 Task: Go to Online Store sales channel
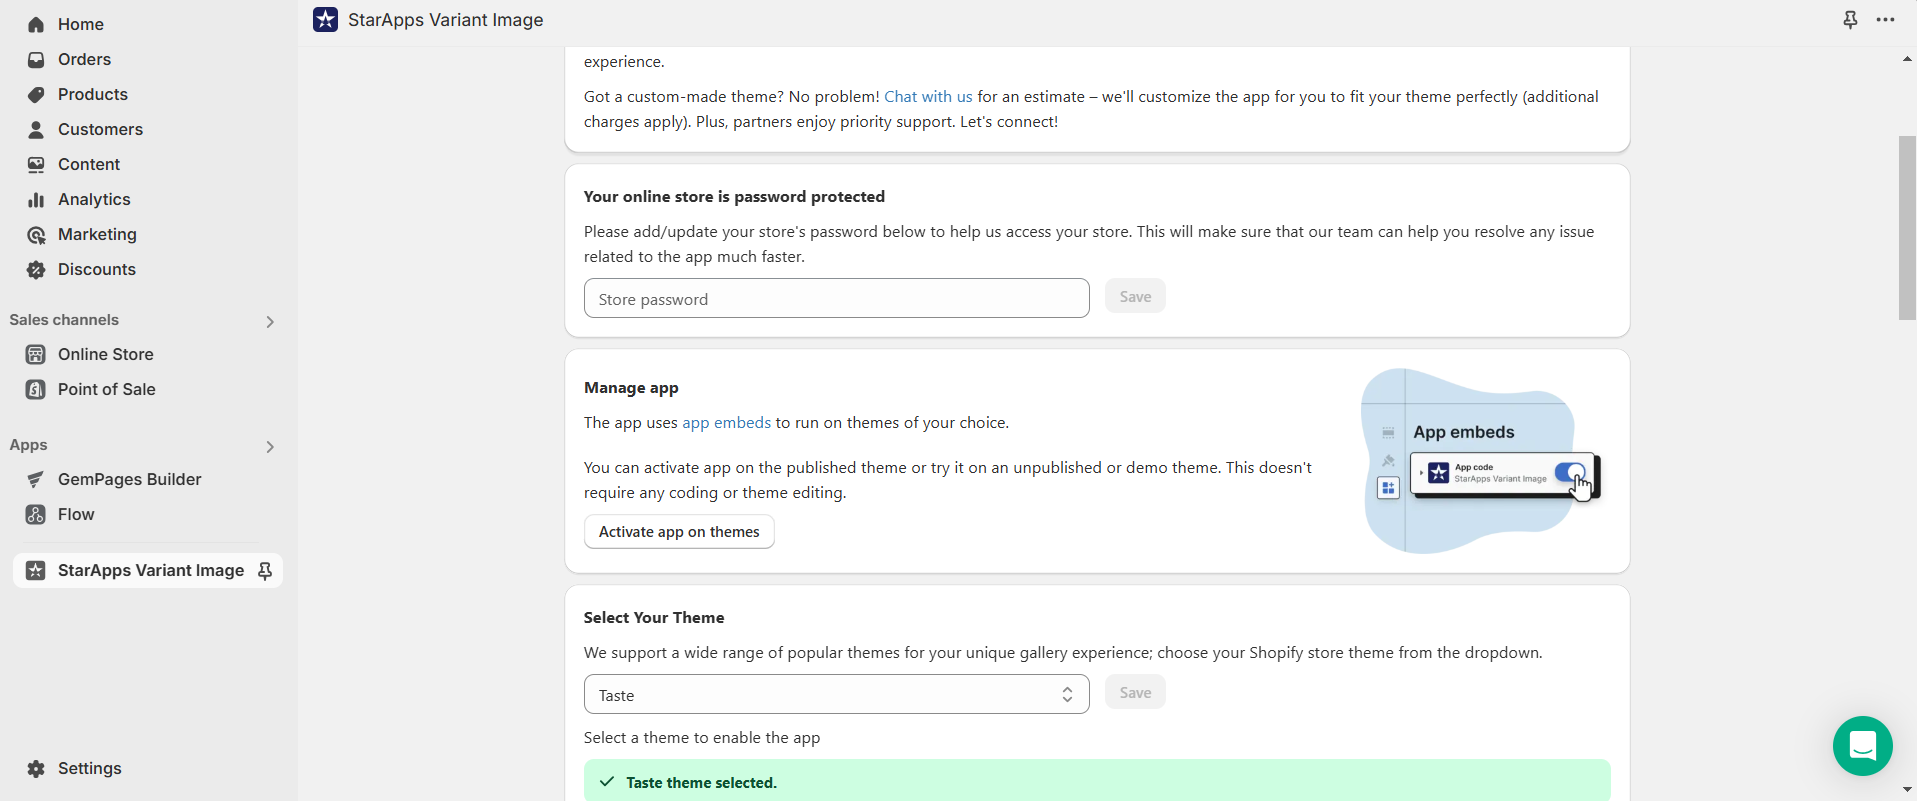105,355
